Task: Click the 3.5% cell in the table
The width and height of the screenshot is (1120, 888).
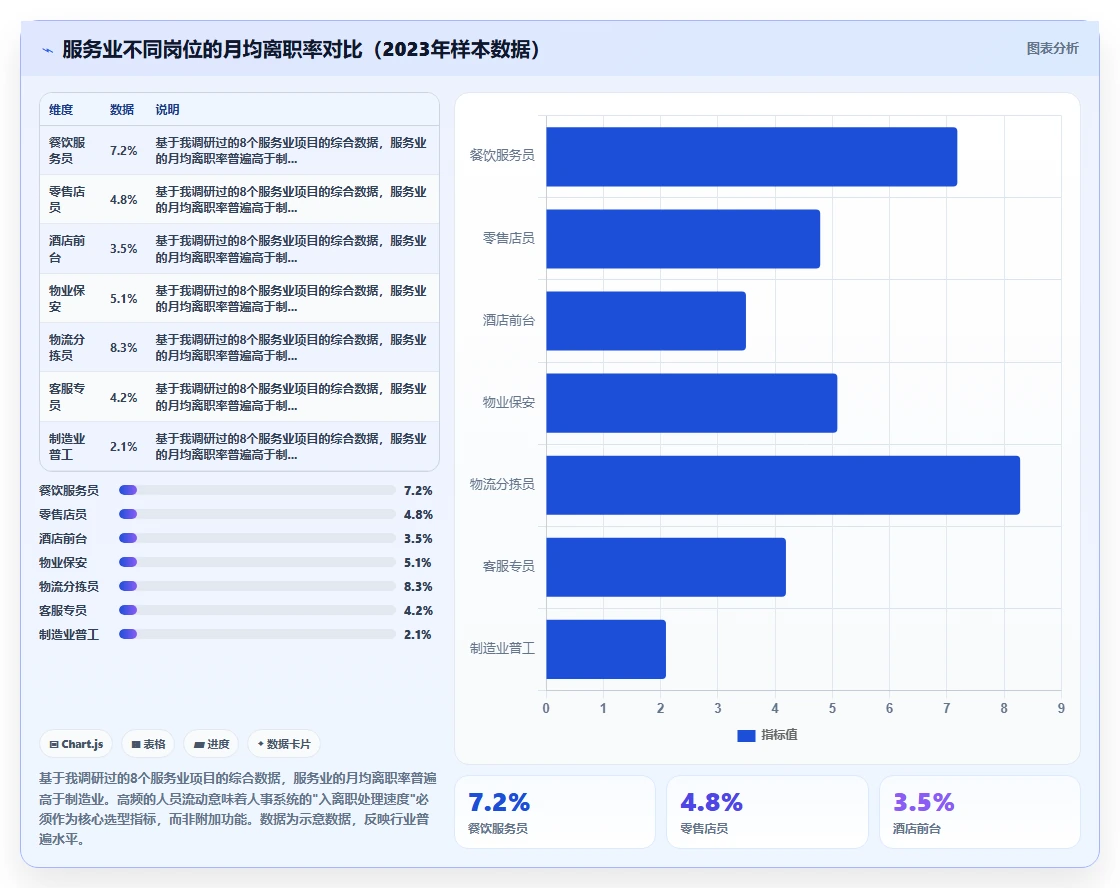Action: [x=123, y=249]
